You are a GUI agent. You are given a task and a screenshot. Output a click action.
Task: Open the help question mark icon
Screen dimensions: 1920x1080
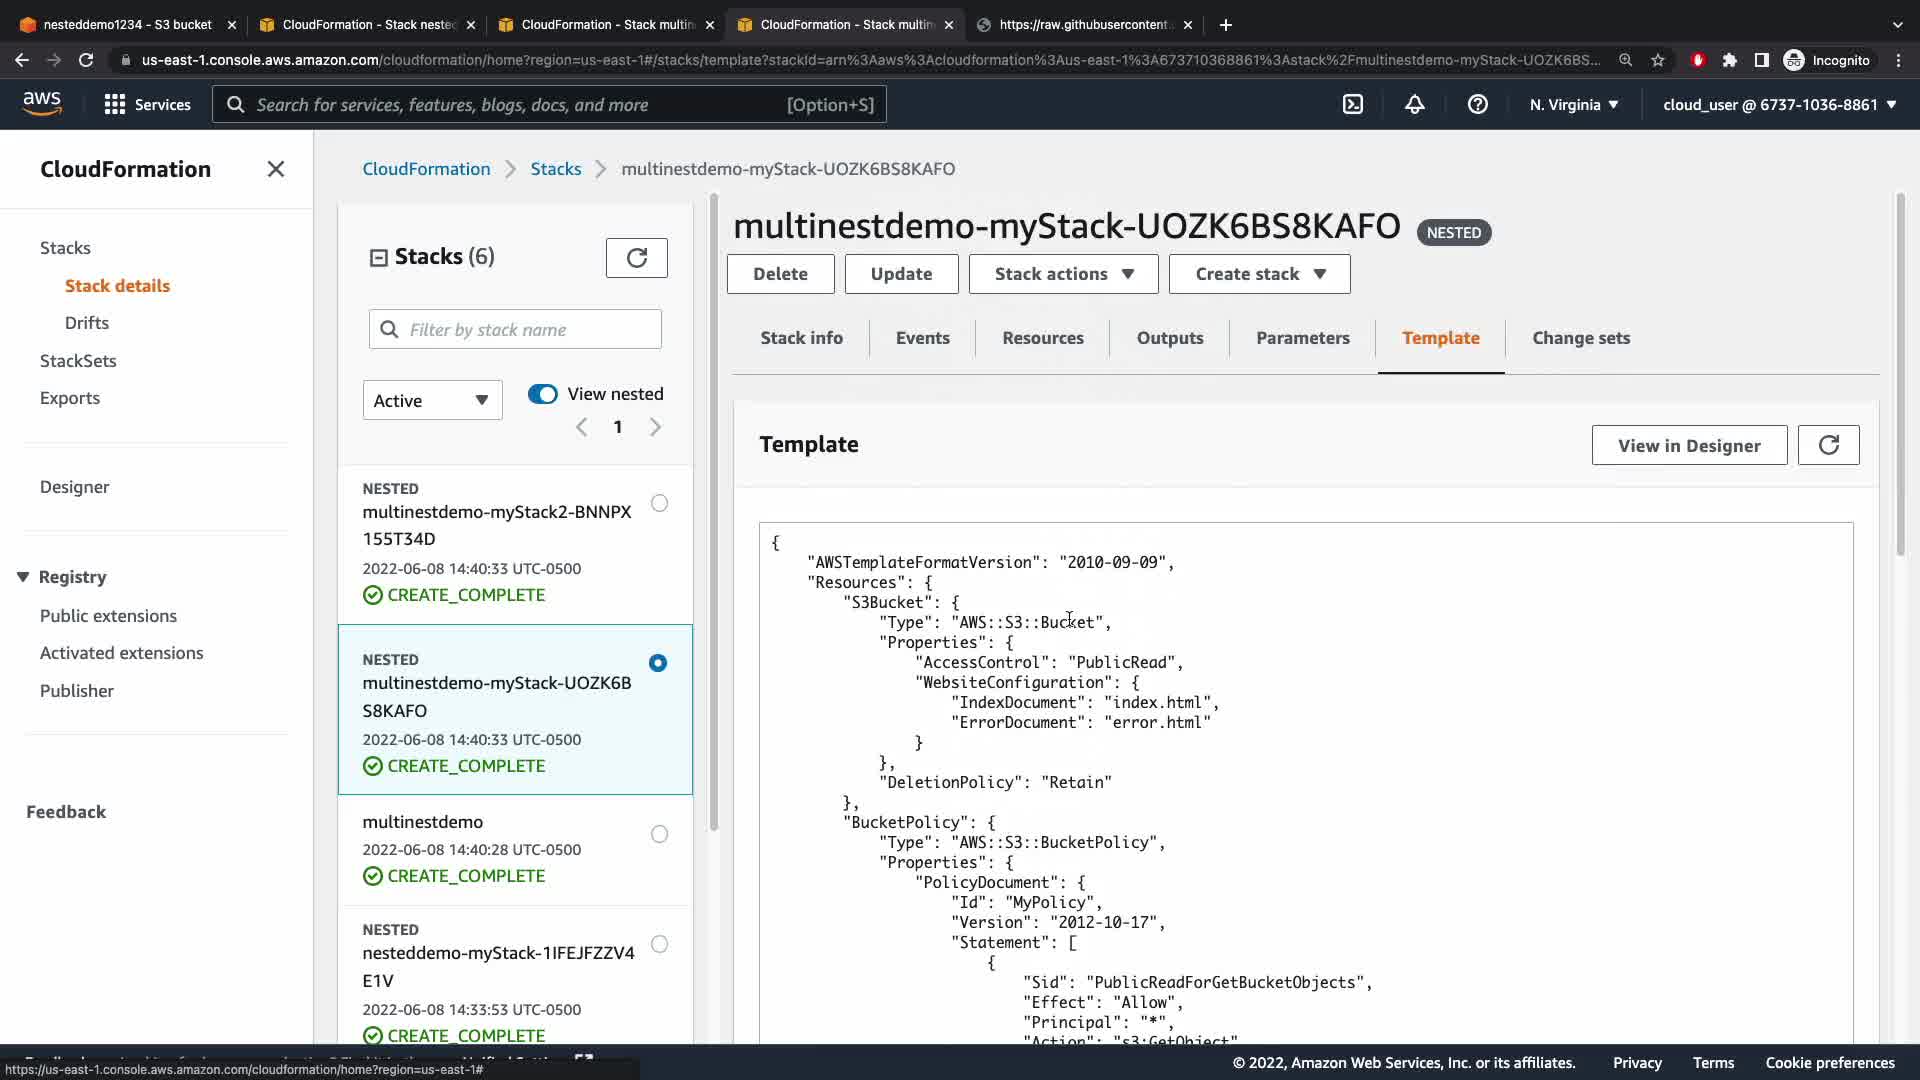click(x=1477, y=104)
